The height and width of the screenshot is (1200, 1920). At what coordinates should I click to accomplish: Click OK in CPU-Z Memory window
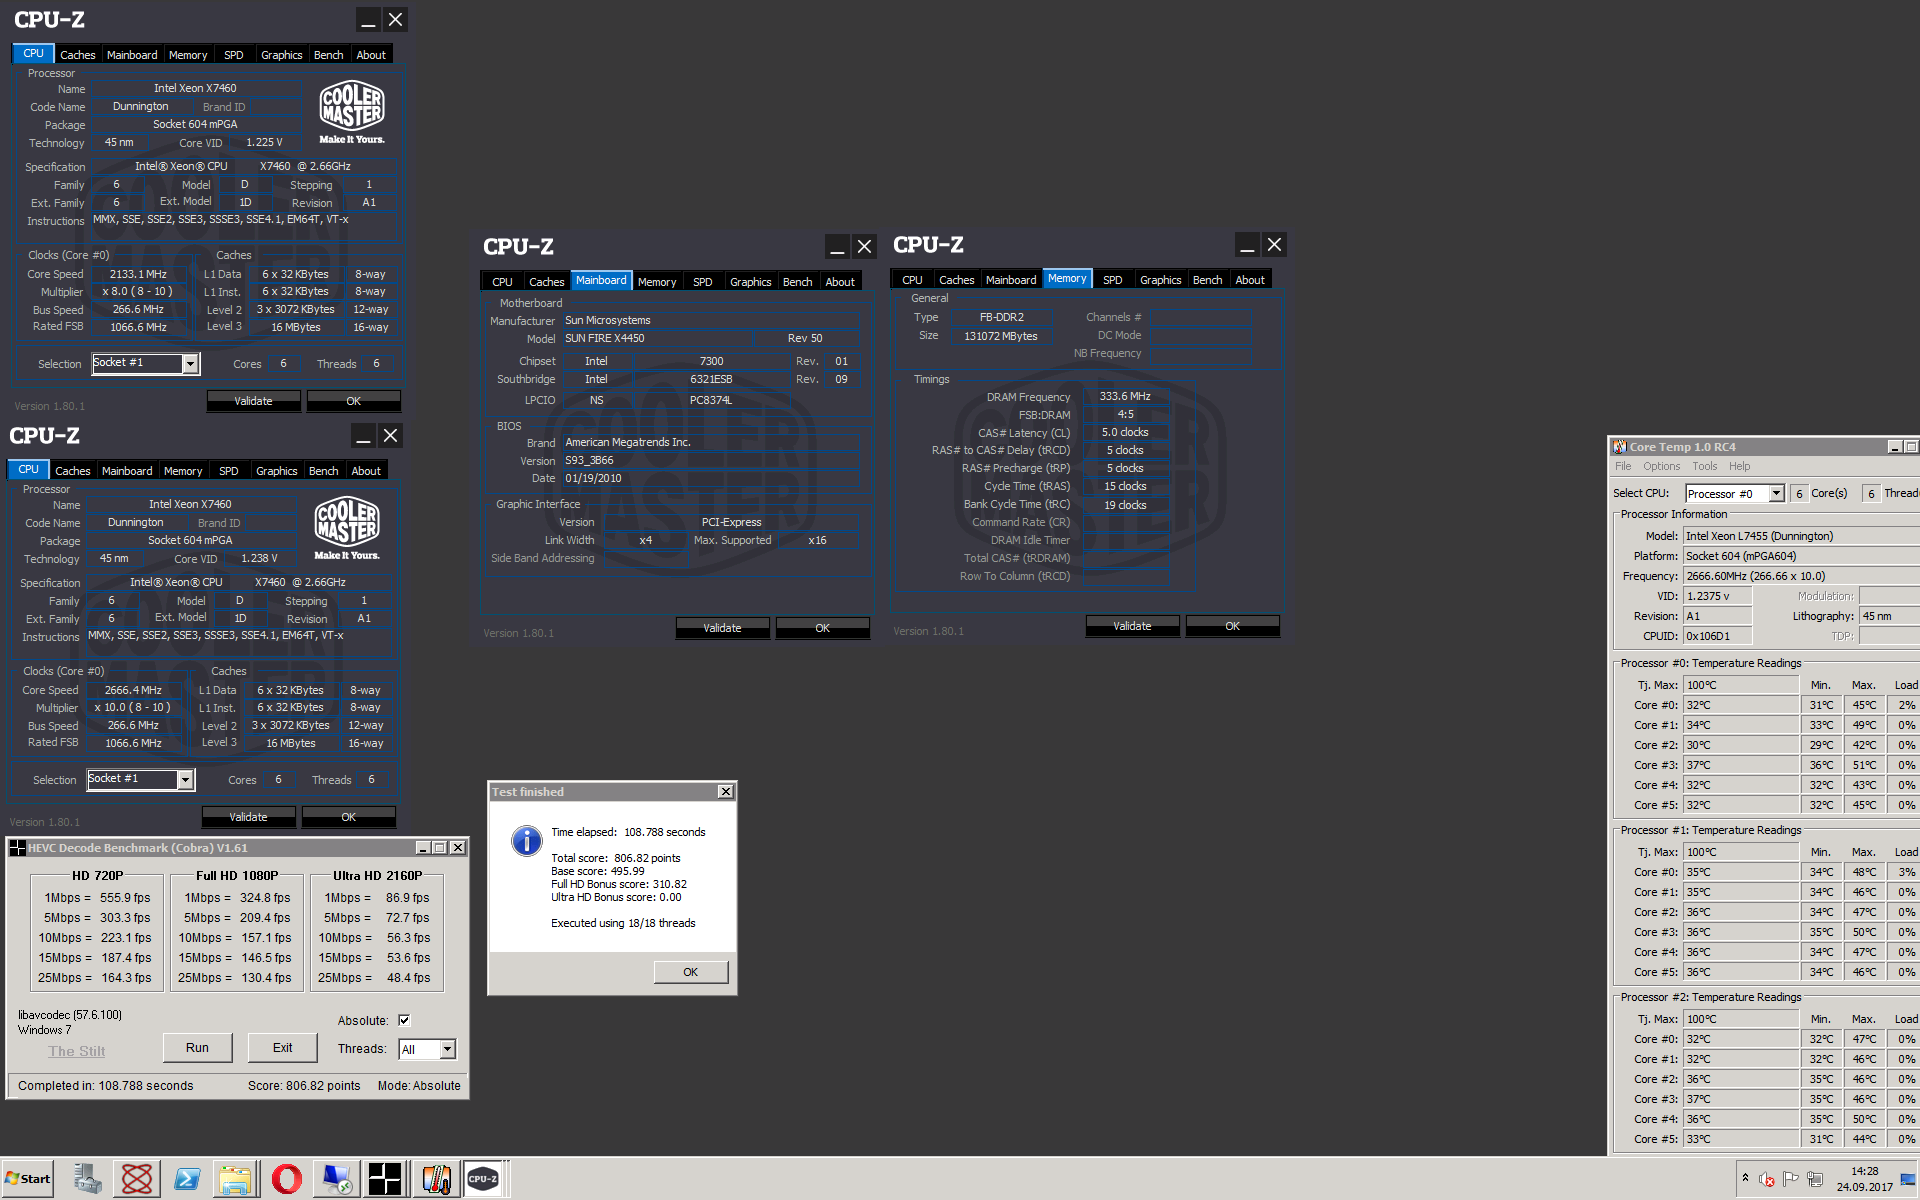(1232, 626)
